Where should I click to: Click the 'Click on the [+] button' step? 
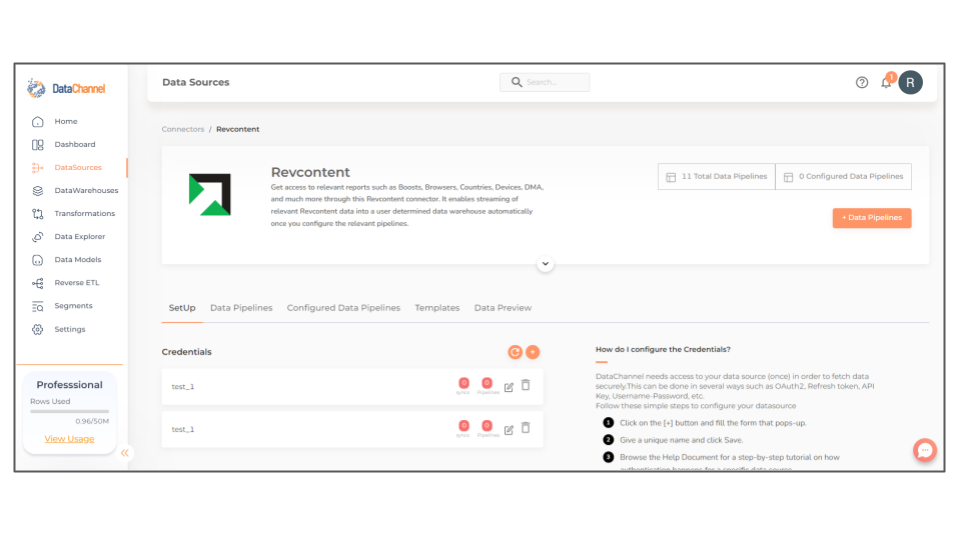point(713,423)
